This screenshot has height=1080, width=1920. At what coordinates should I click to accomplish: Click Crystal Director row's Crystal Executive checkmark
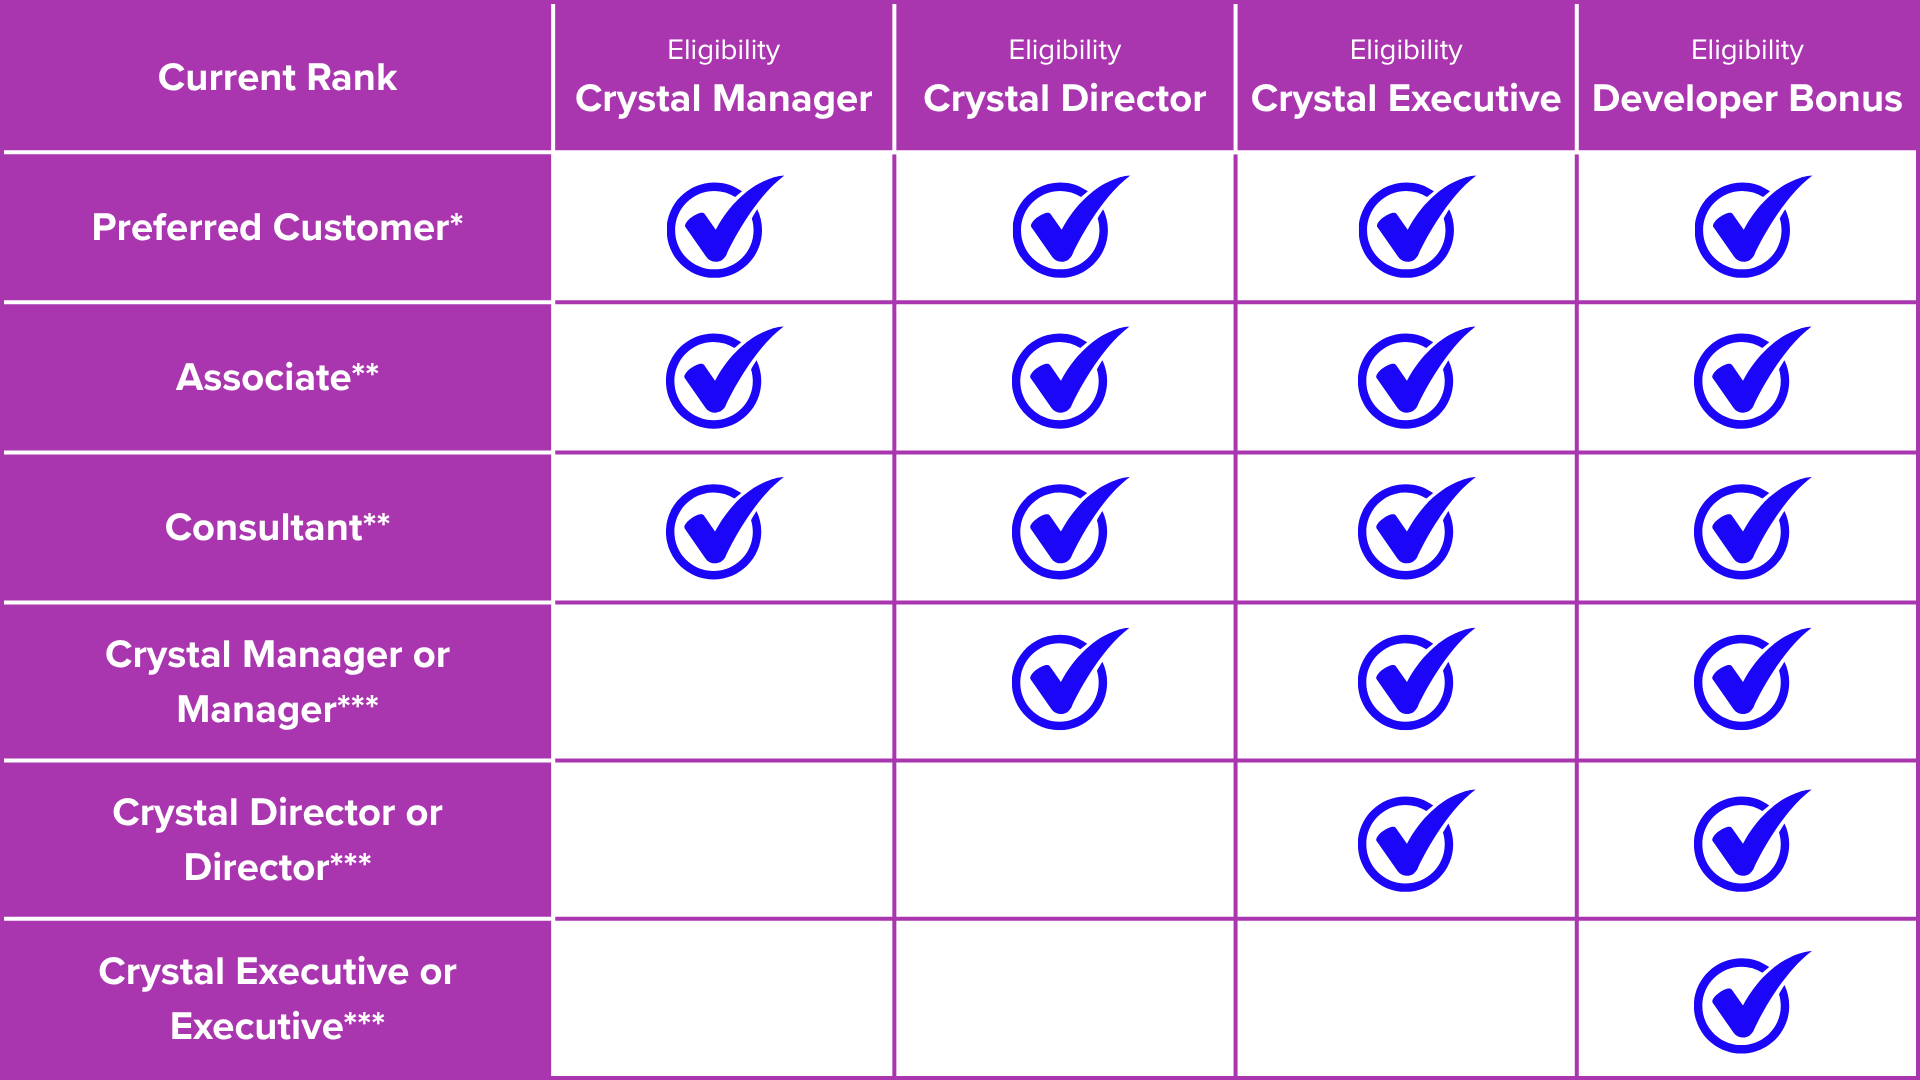(1408, 843)
